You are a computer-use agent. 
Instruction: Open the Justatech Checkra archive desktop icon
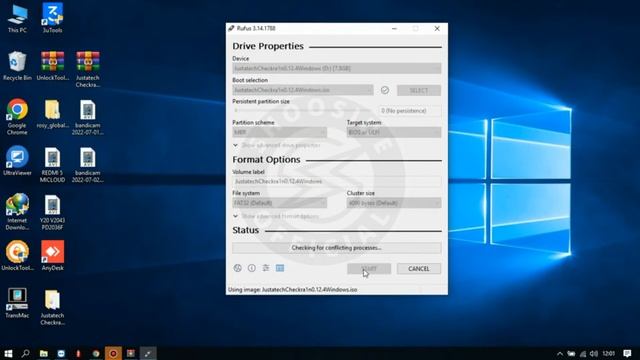87,69
